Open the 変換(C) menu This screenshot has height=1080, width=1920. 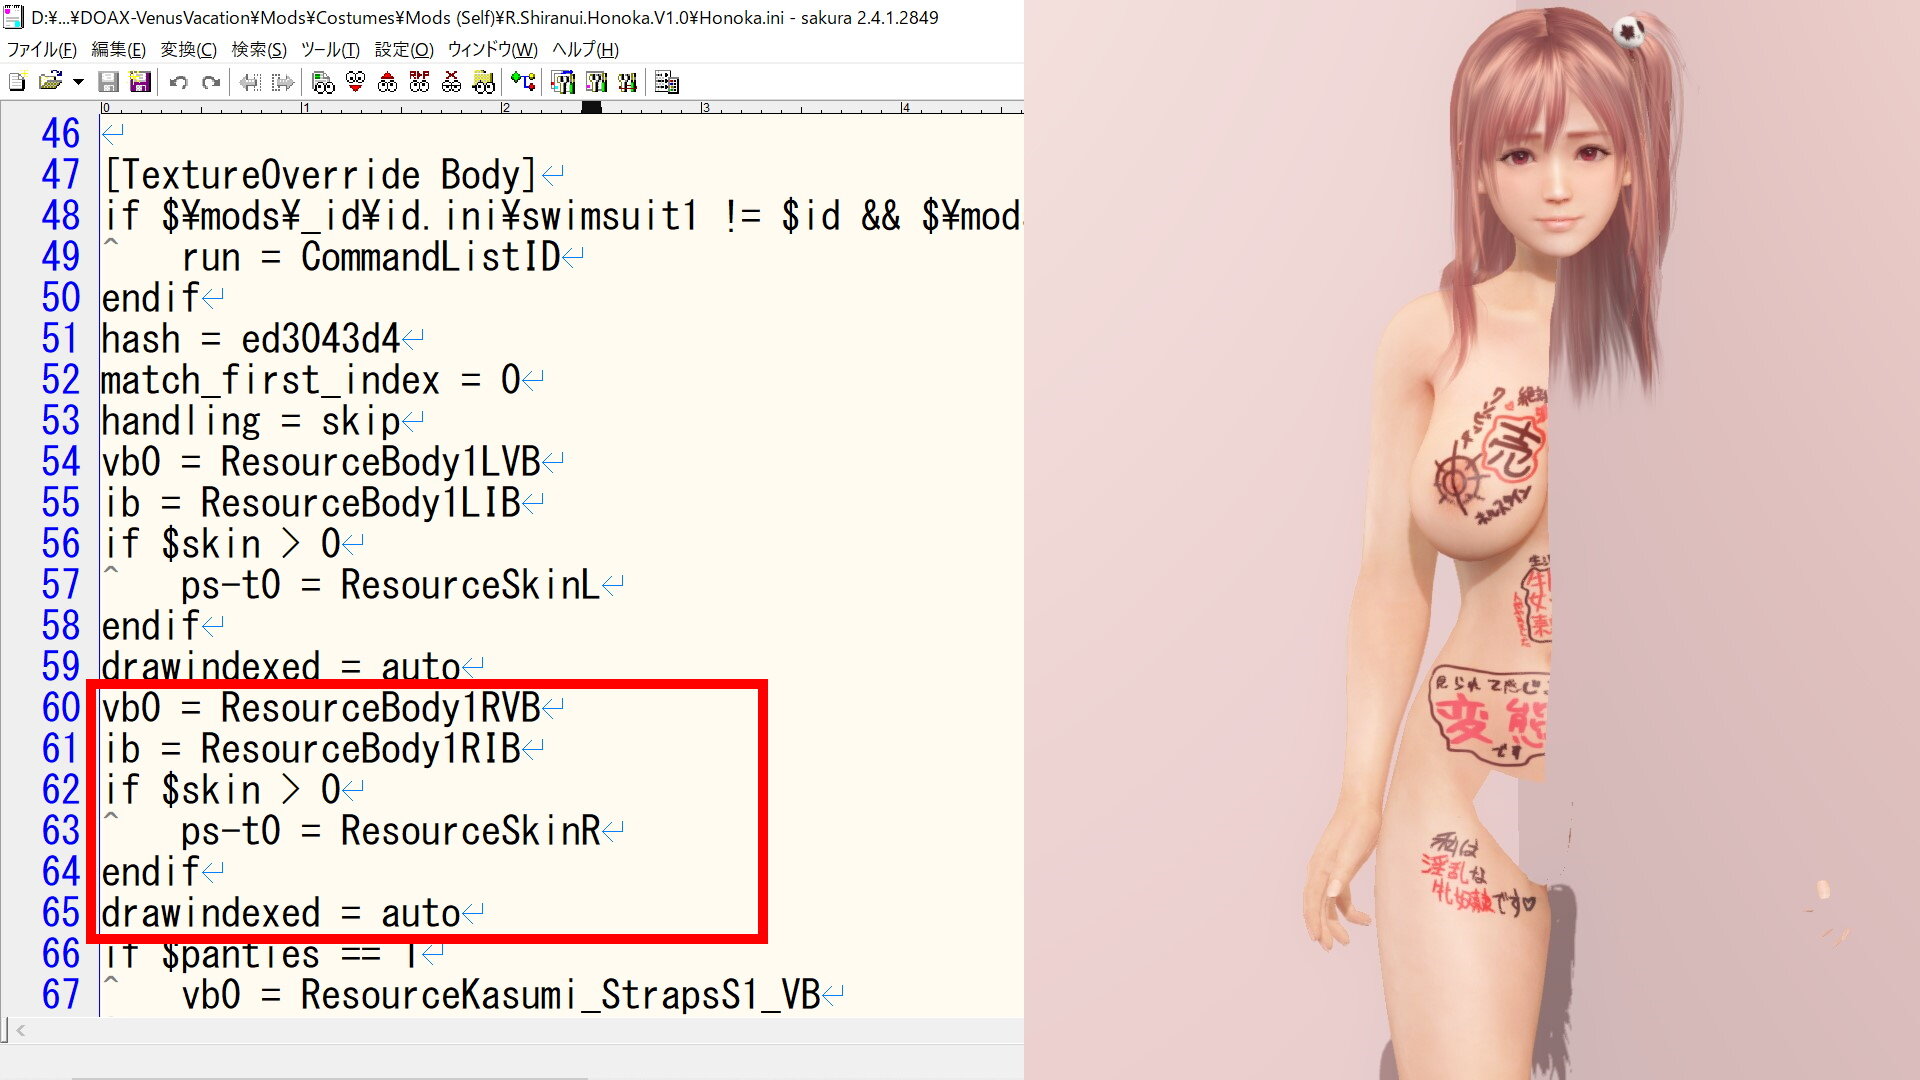188,49
